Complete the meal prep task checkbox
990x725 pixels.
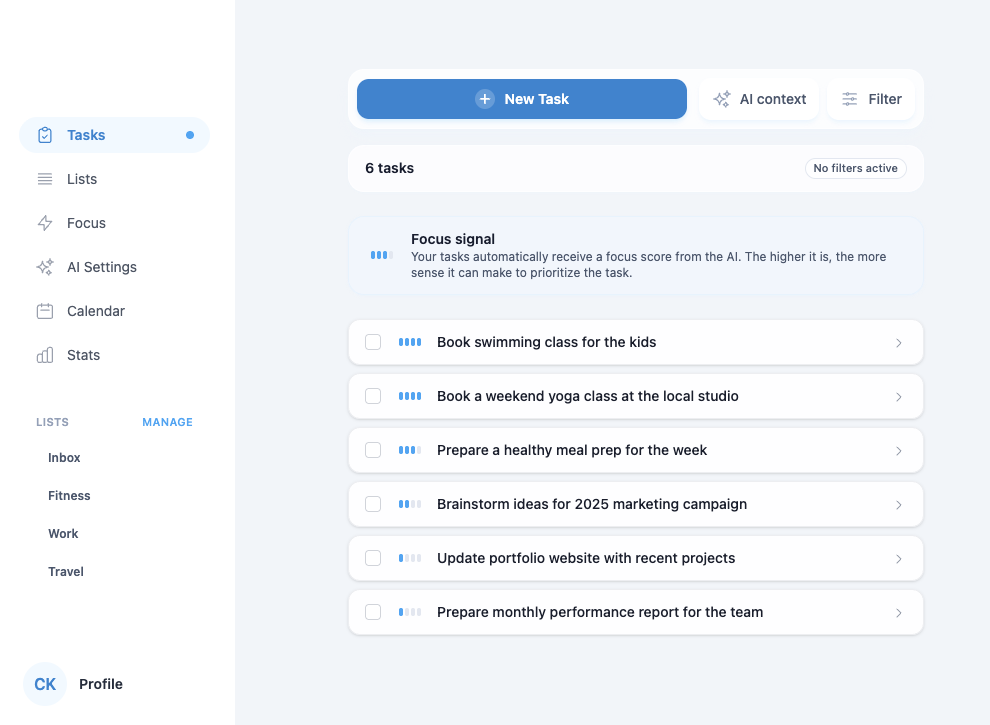373,449
